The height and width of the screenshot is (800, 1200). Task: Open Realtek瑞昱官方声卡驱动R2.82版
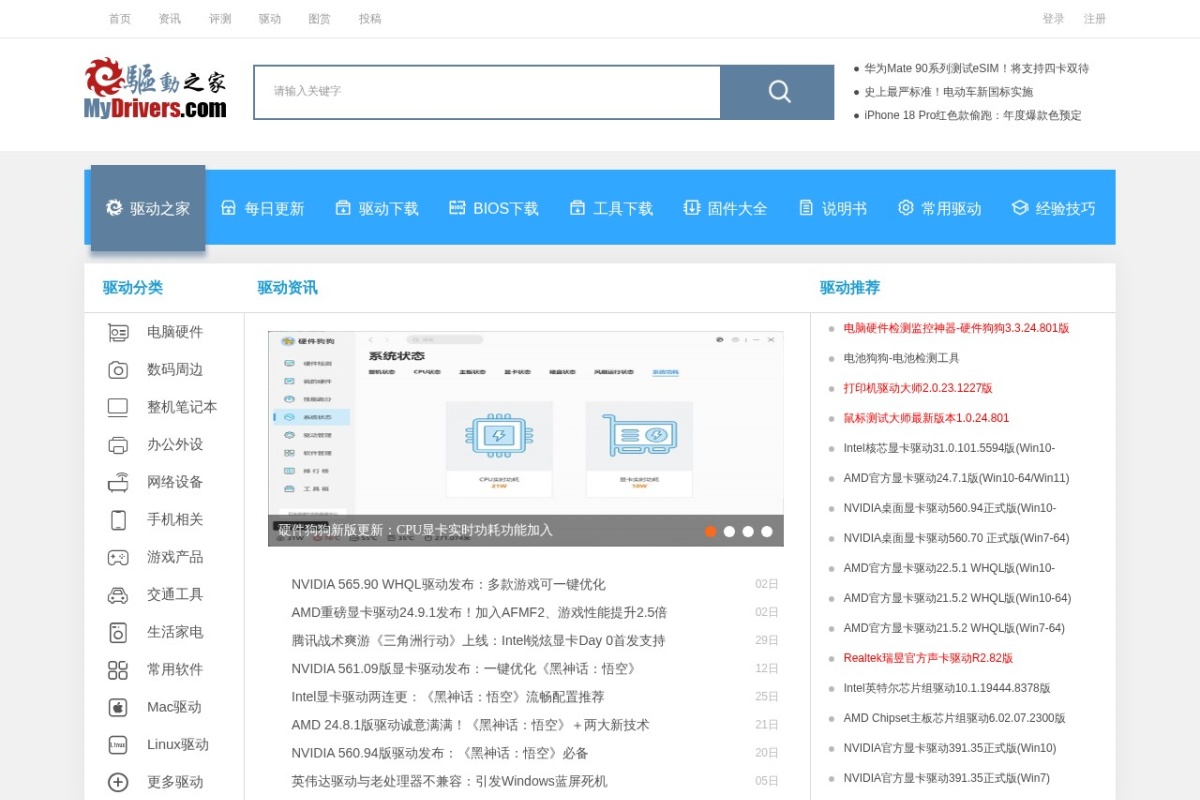click(x=928, y=658)
